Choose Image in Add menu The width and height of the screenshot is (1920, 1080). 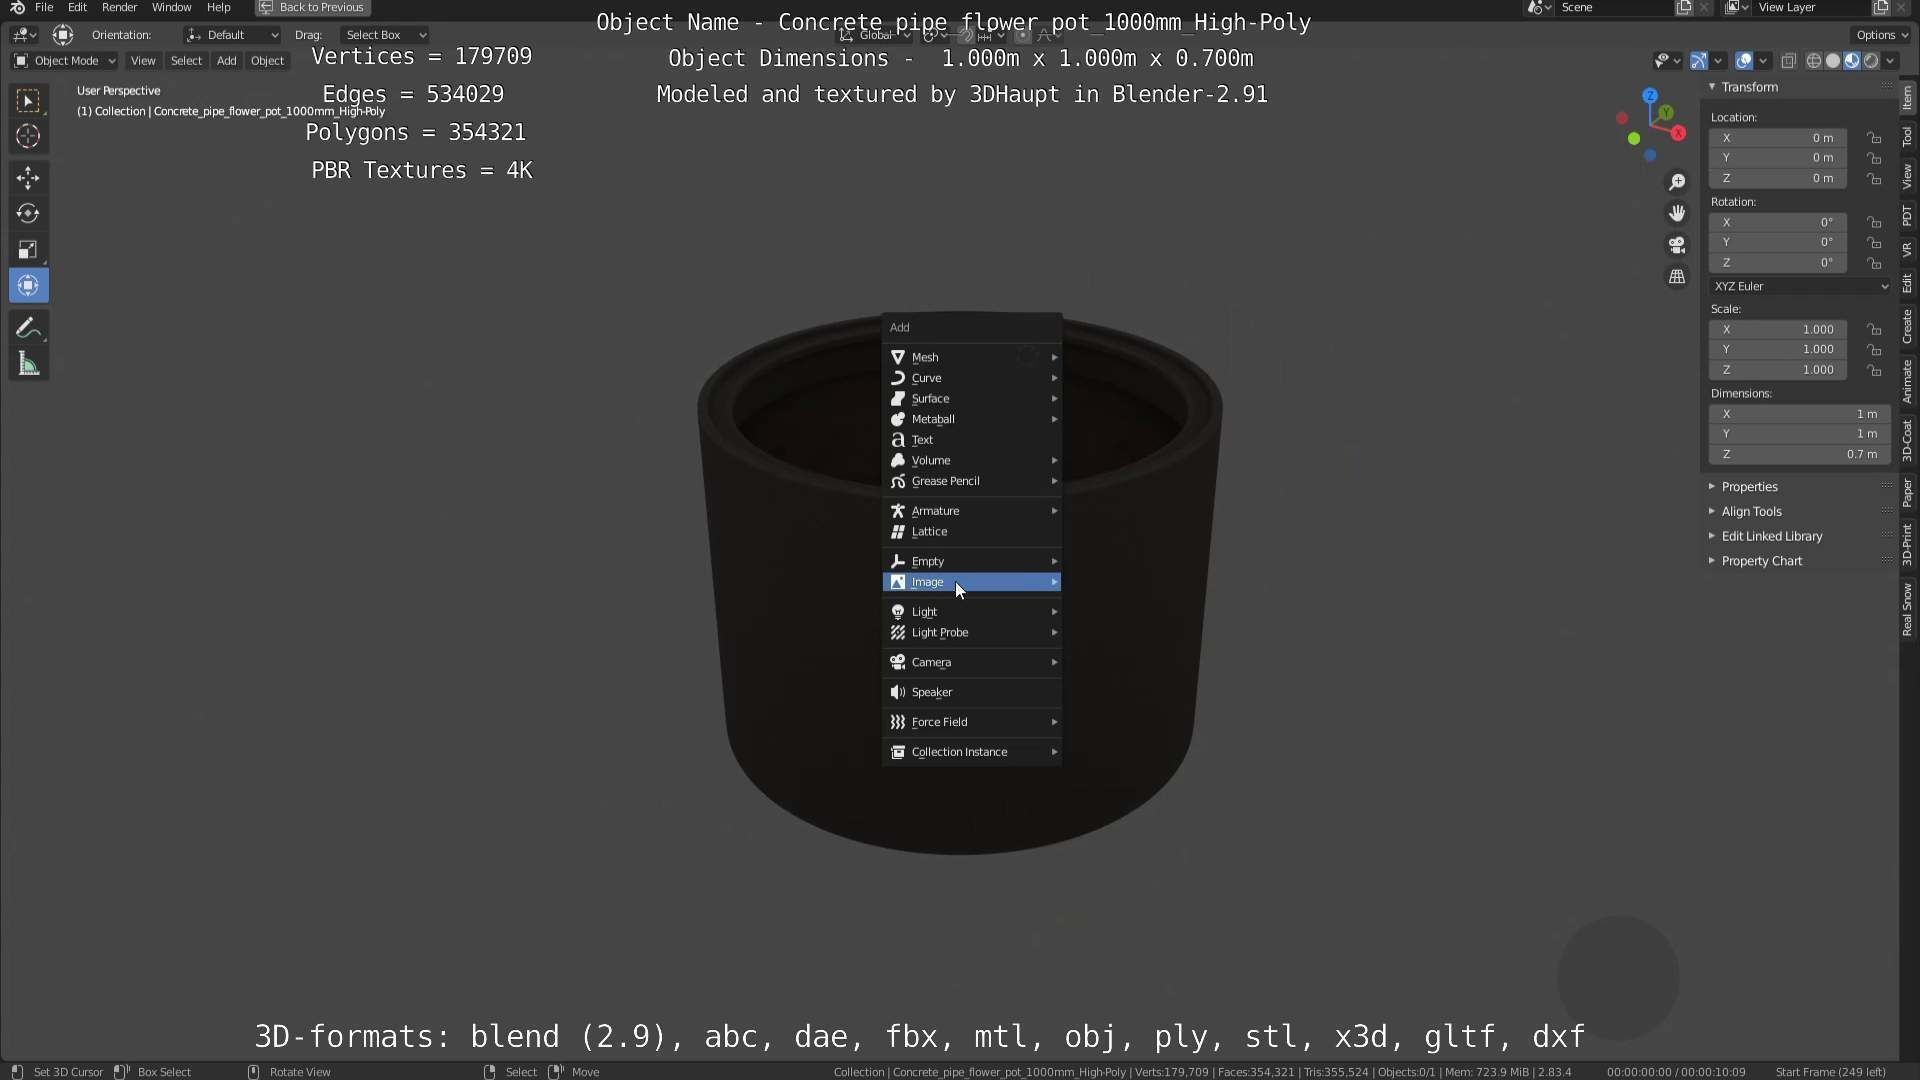point(972,582)
